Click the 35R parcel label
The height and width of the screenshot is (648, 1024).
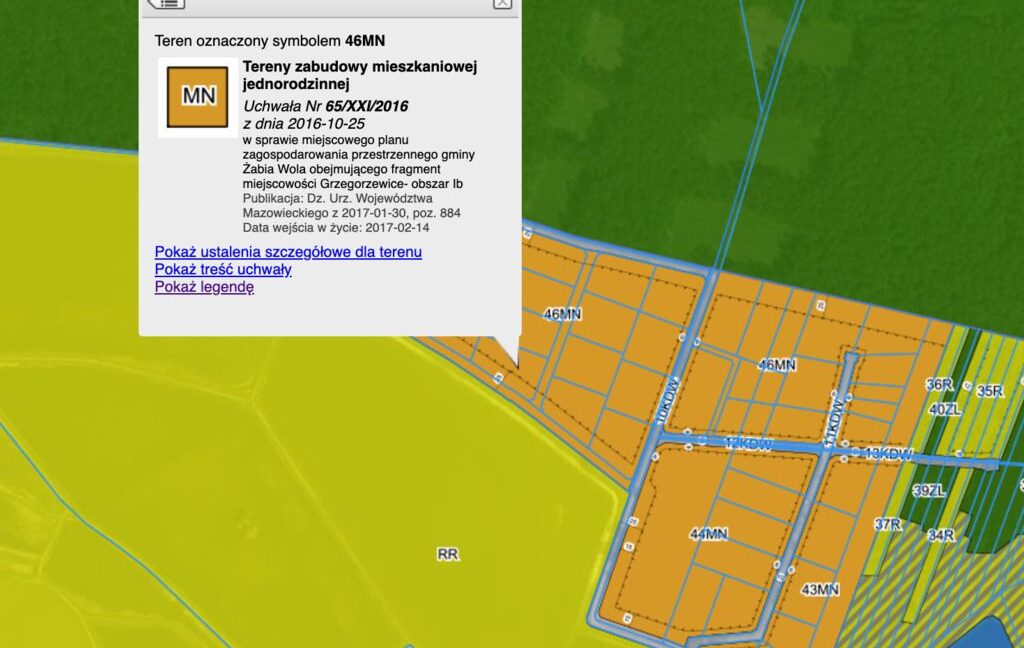(990, 391)
